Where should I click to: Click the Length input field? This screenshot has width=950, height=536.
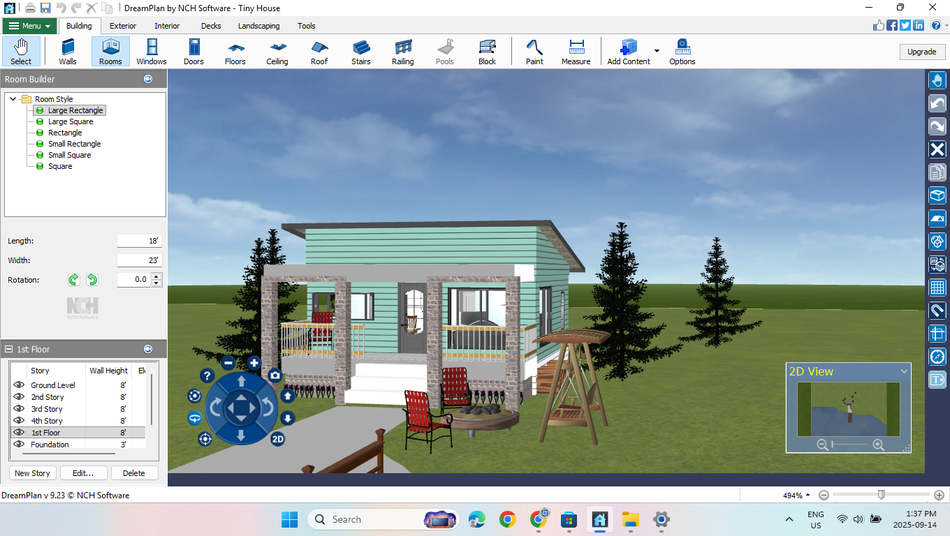click(139, 240)
